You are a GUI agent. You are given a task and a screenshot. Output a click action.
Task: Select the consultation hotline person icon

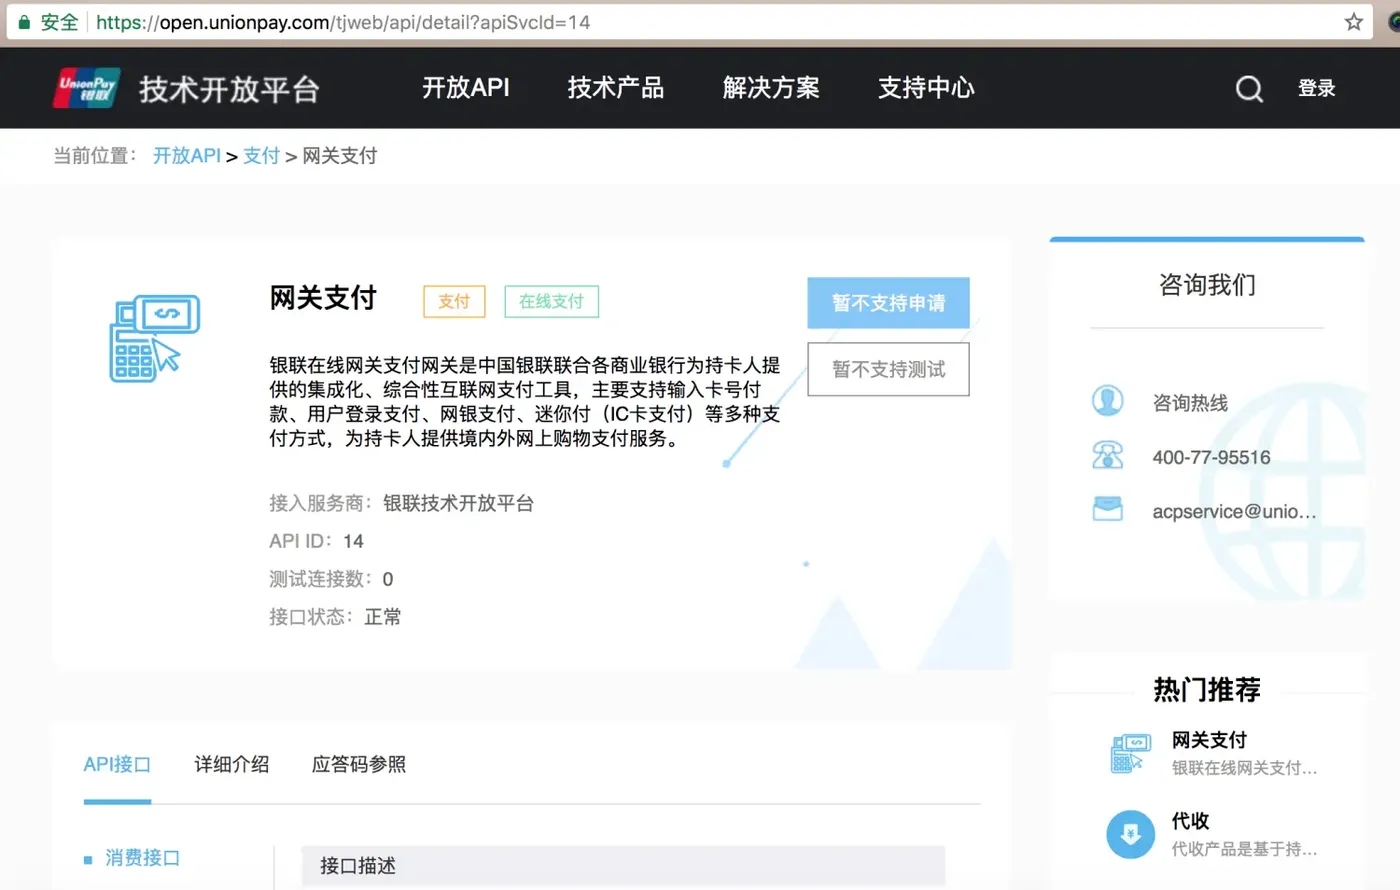[x=1108, y=400]
